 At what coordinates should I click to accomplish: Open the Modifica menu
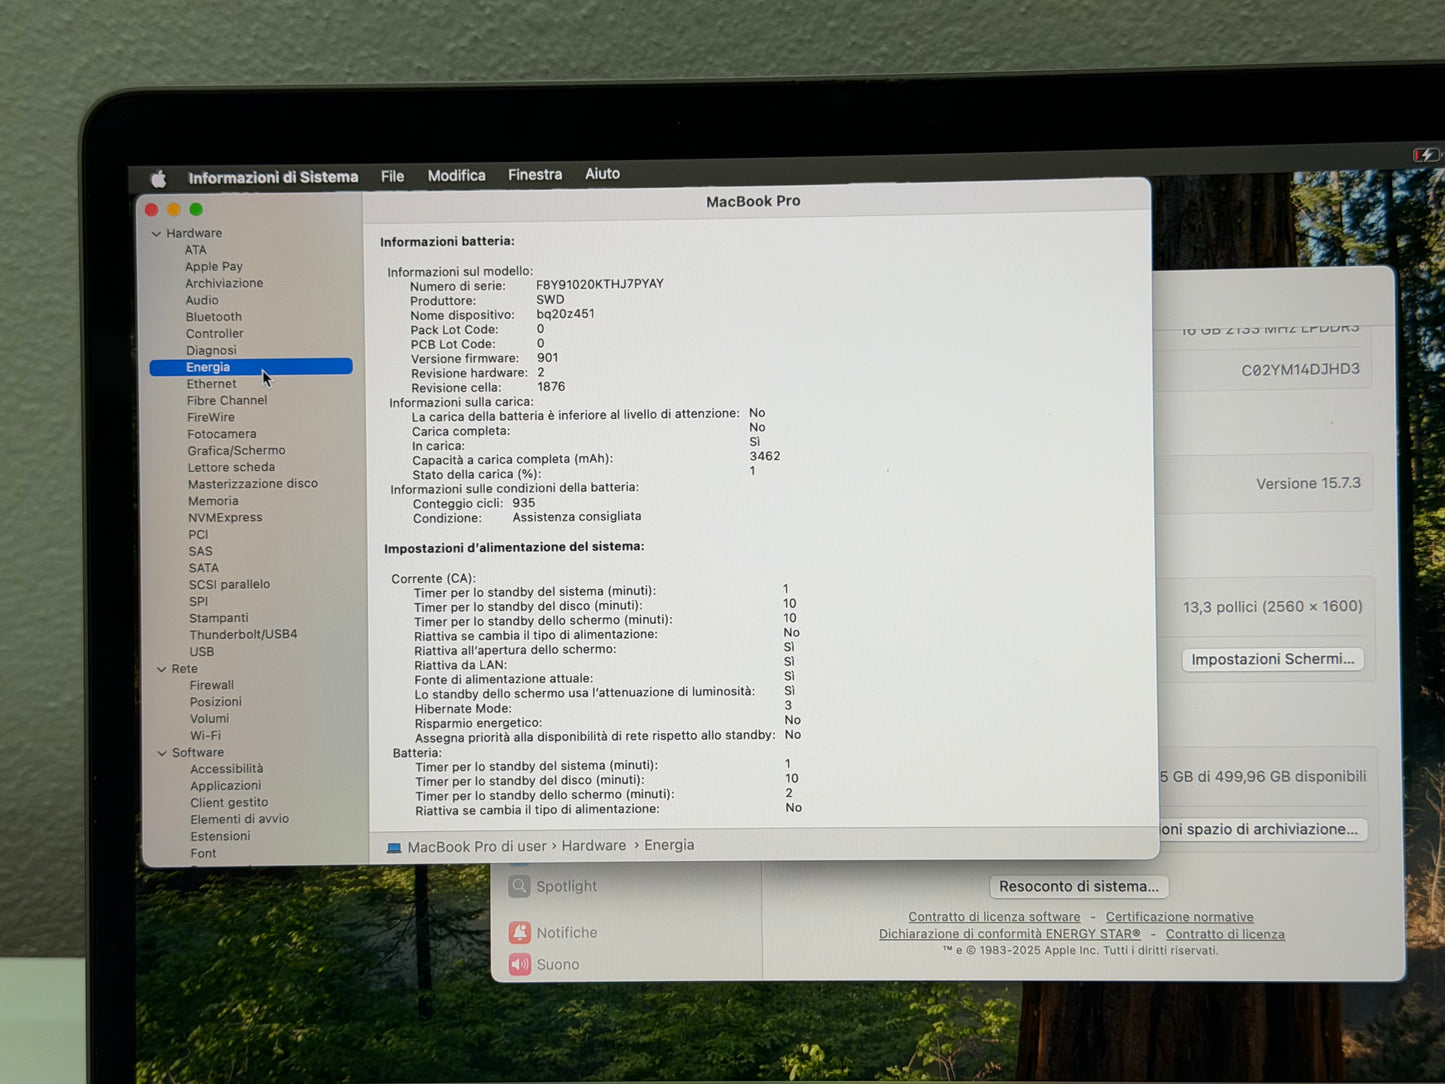456,175
